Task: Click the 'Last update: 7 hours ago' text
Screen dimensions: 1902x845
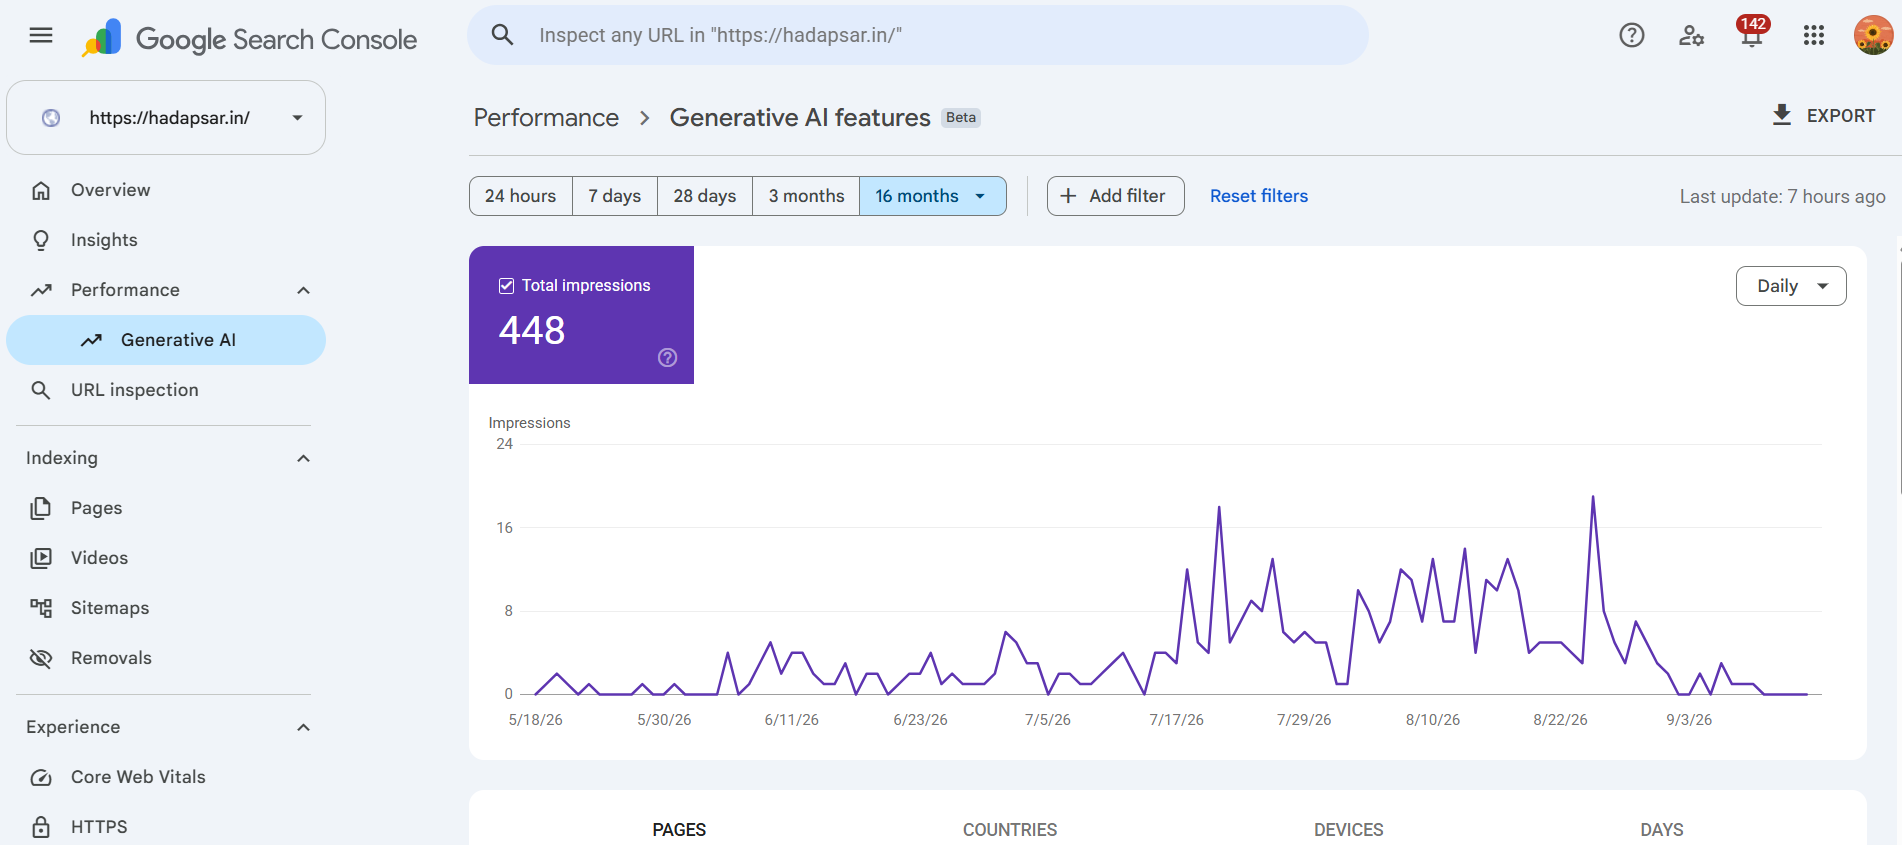Action: click(x=1783, y=197)
